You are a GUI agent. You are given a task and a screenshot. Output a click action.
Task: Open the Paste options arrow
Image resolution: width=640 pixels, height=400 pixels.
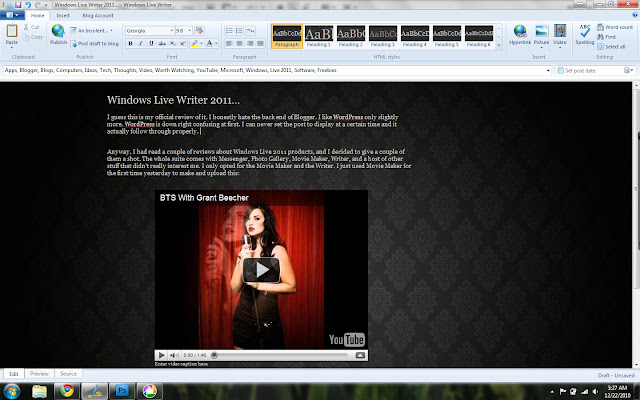[12, 47]
